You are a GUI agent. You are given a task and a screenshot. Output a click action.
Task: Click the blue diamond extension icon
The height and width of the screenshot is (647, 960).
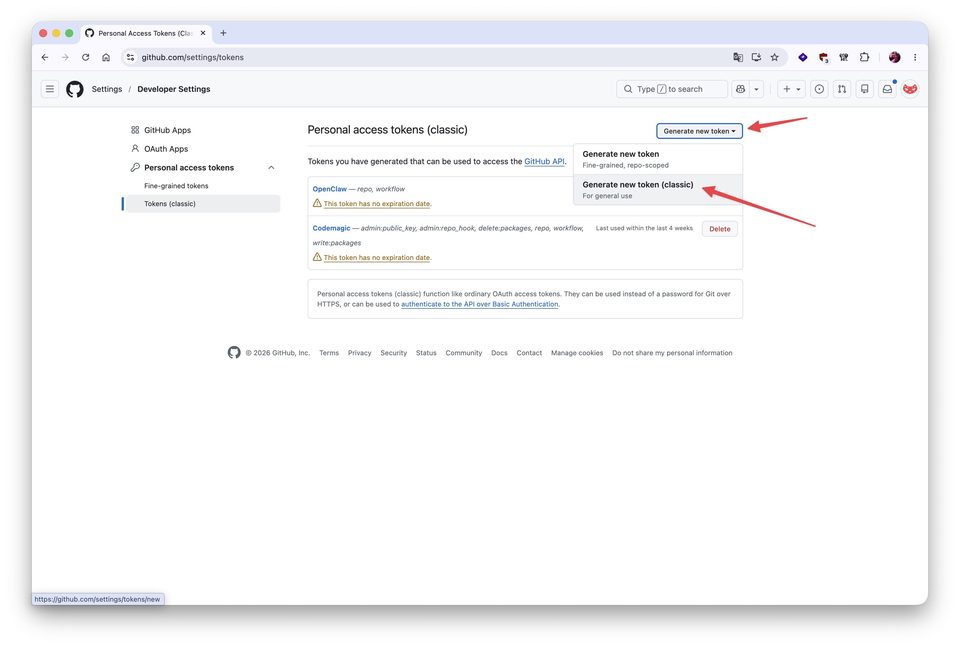[x=803, y=57]
